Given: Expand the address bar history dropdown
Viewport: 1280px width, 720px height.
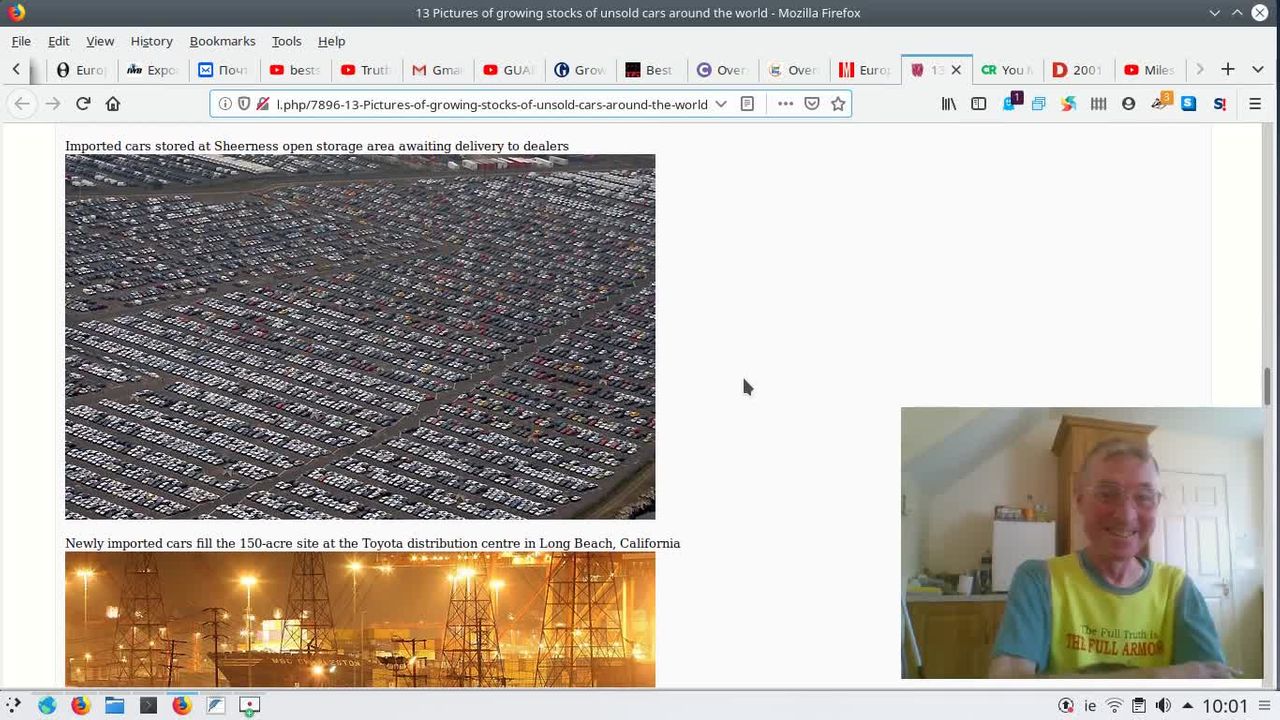Looking at the screenshot, I should 721,104.
